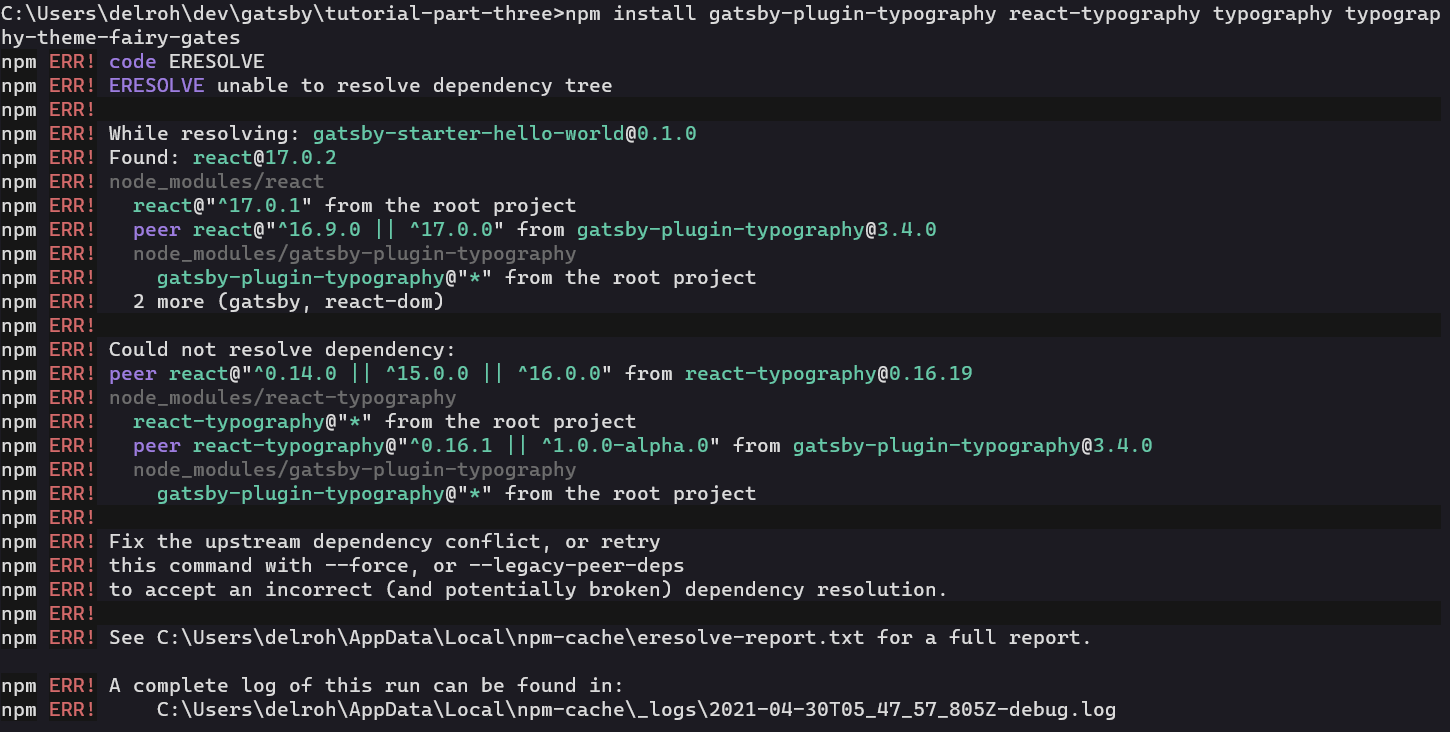Image resolution: width=1450 pixels, height=732 pixels.
Task: Click 'hy-theme-fairy-gates' wrapped command line
Action: click(120, 38)
